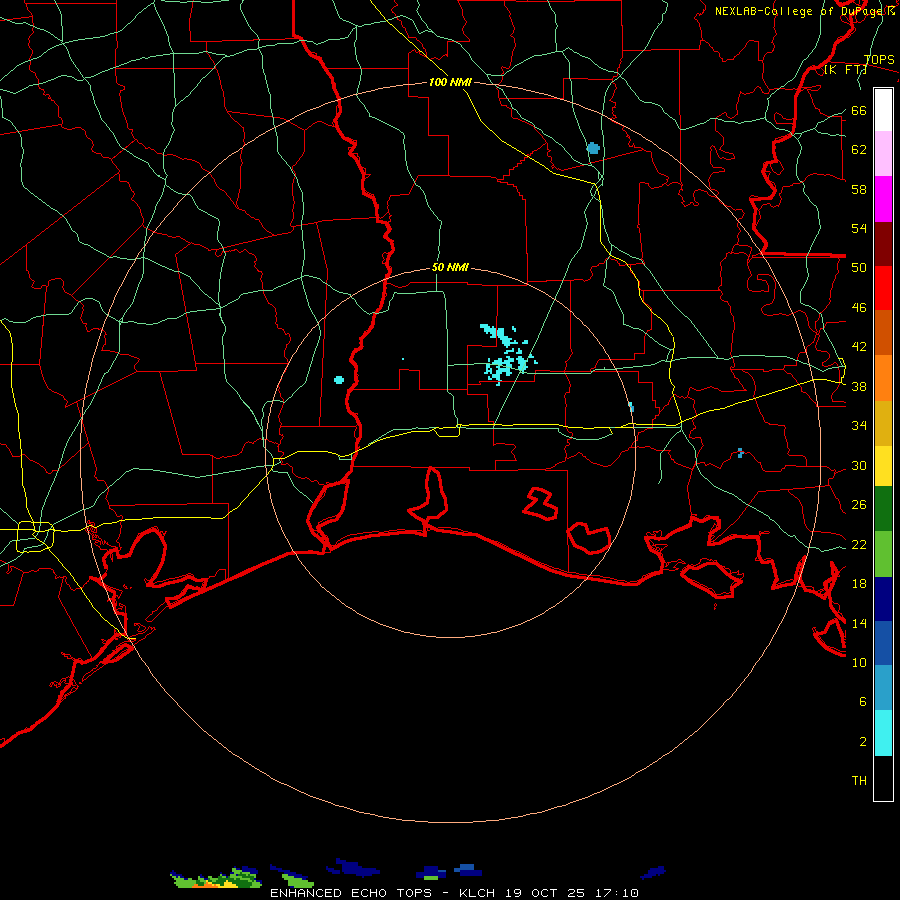Click the small cyan echo dot west of the river
Image resolution: width=900 pixels, height=900 pixels.
tap(339, 379)
